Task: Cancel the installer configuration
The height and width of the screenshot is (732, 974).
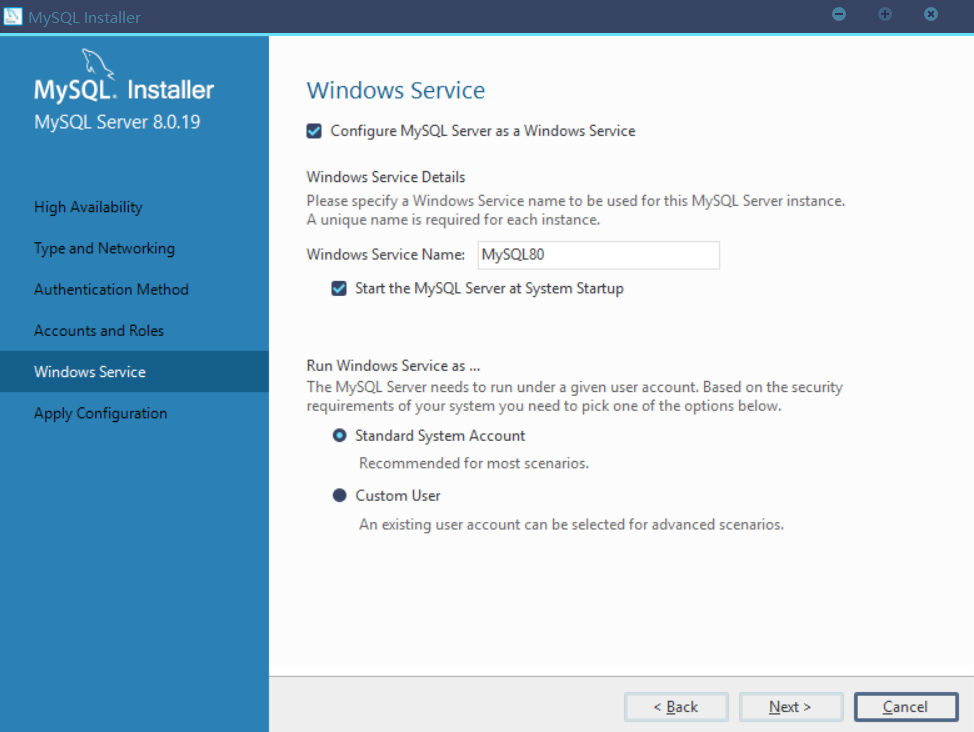Action: 906,707
